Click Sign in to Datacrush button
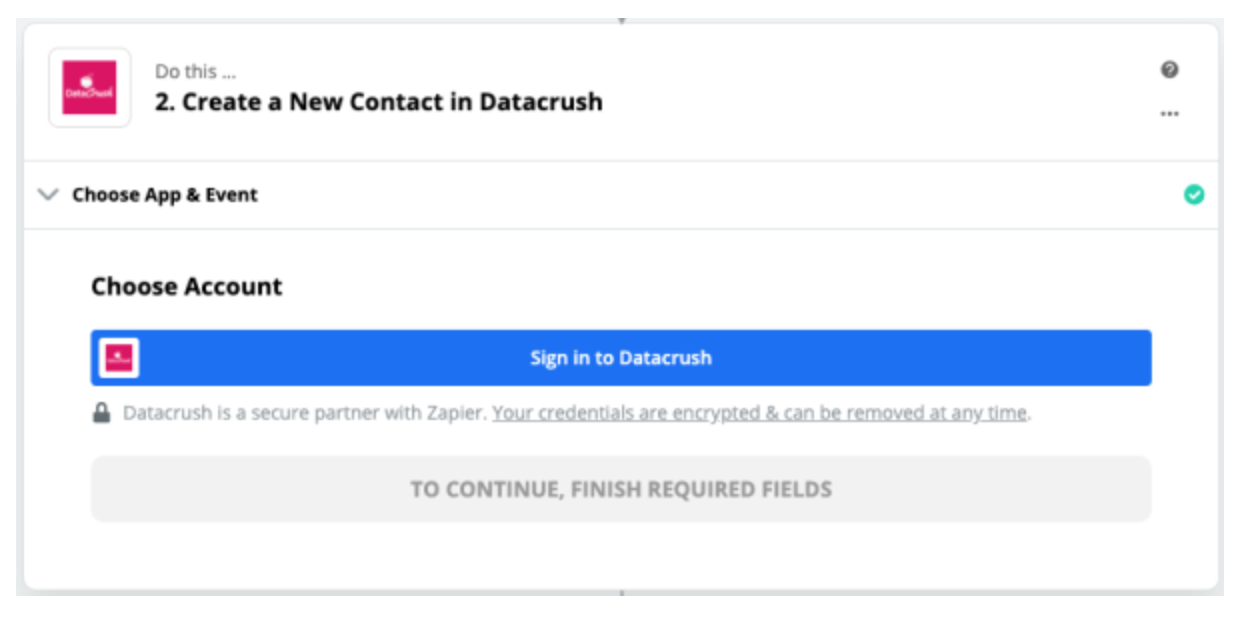 (621, 358)
